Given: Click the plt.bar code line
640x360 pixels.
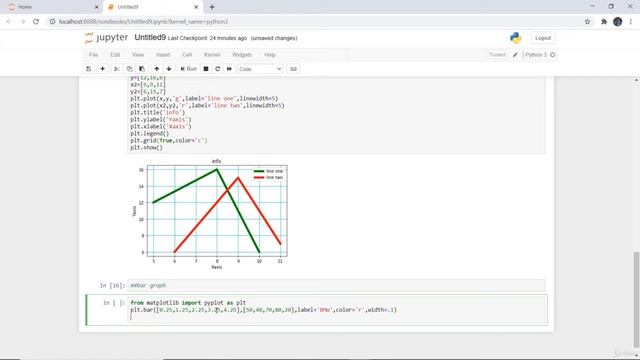Looking at the screenshot, I should tap(264, 310).
